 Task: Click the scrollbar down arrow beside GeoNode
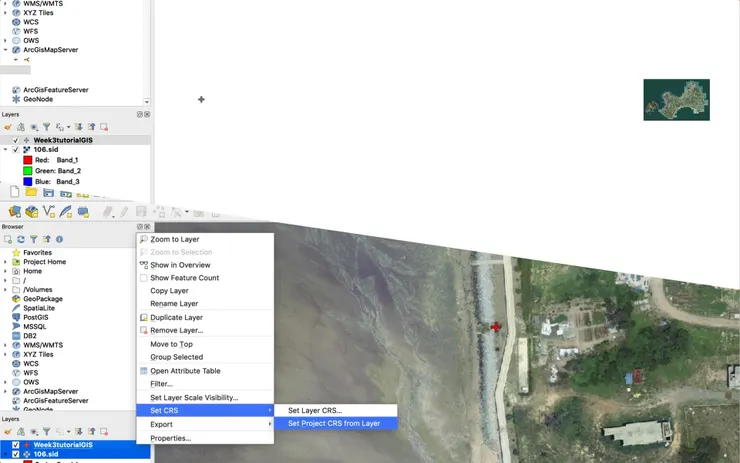pos(147,102)
